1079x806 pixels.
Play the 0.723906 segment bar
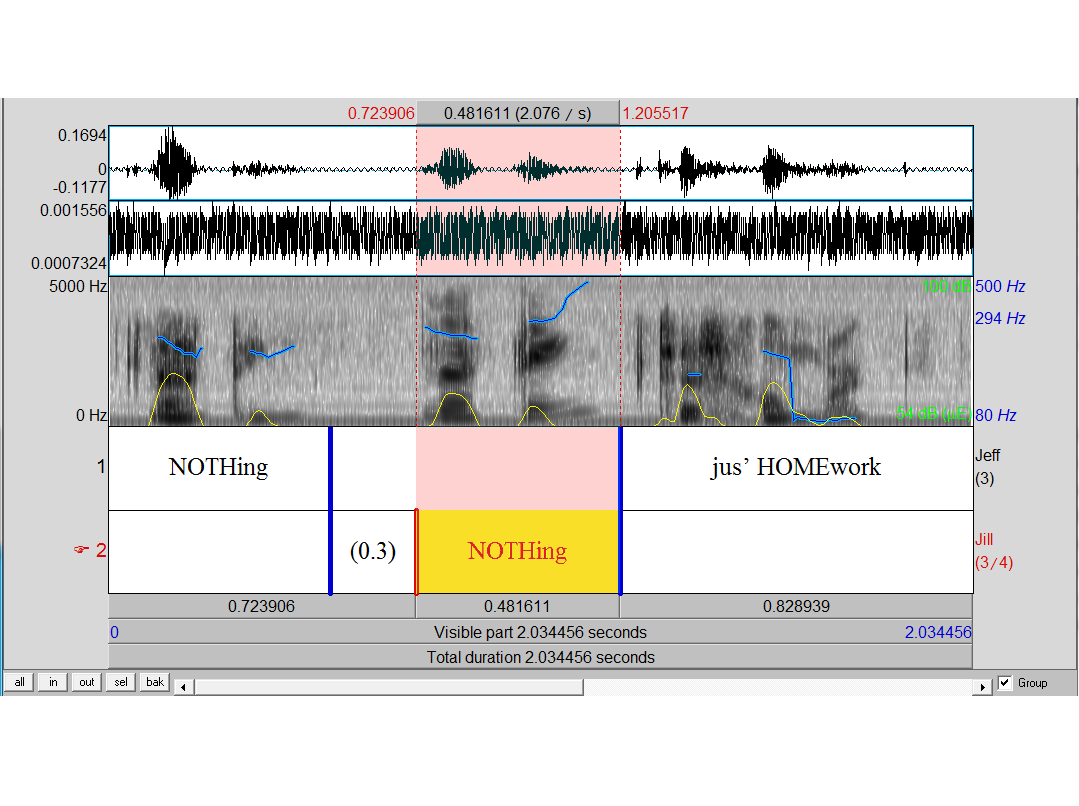(x=261, y=606)
